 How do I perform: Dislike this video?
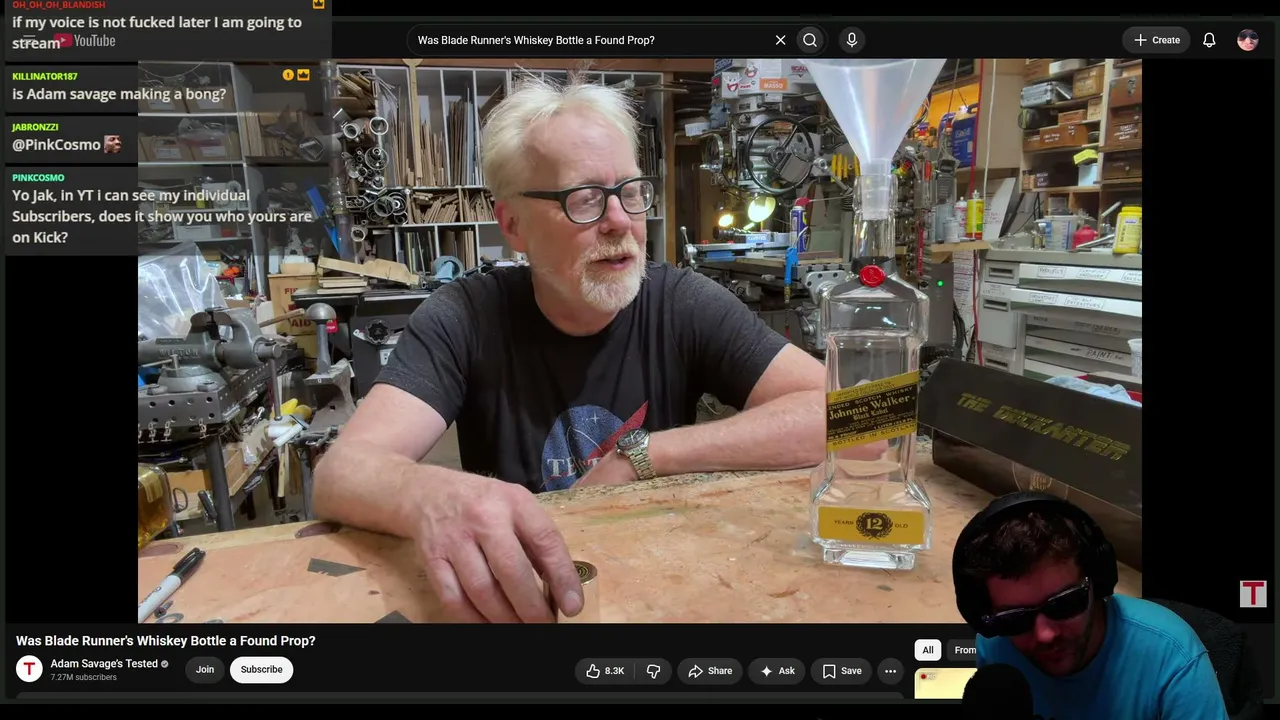click(653, 671)
